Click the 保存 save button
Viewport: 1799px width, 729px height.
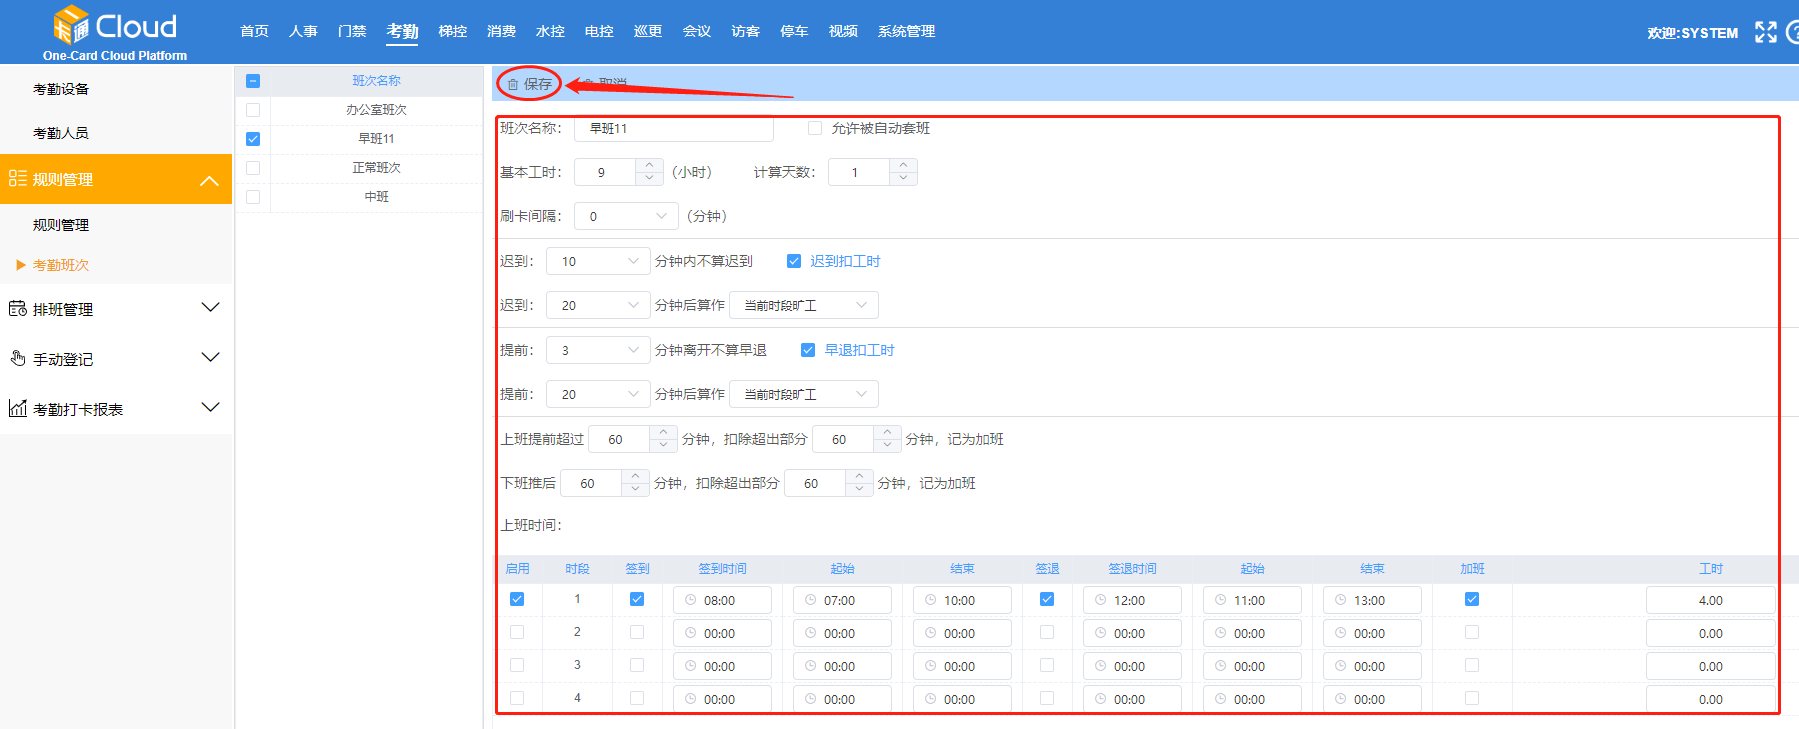click(529, 84)
